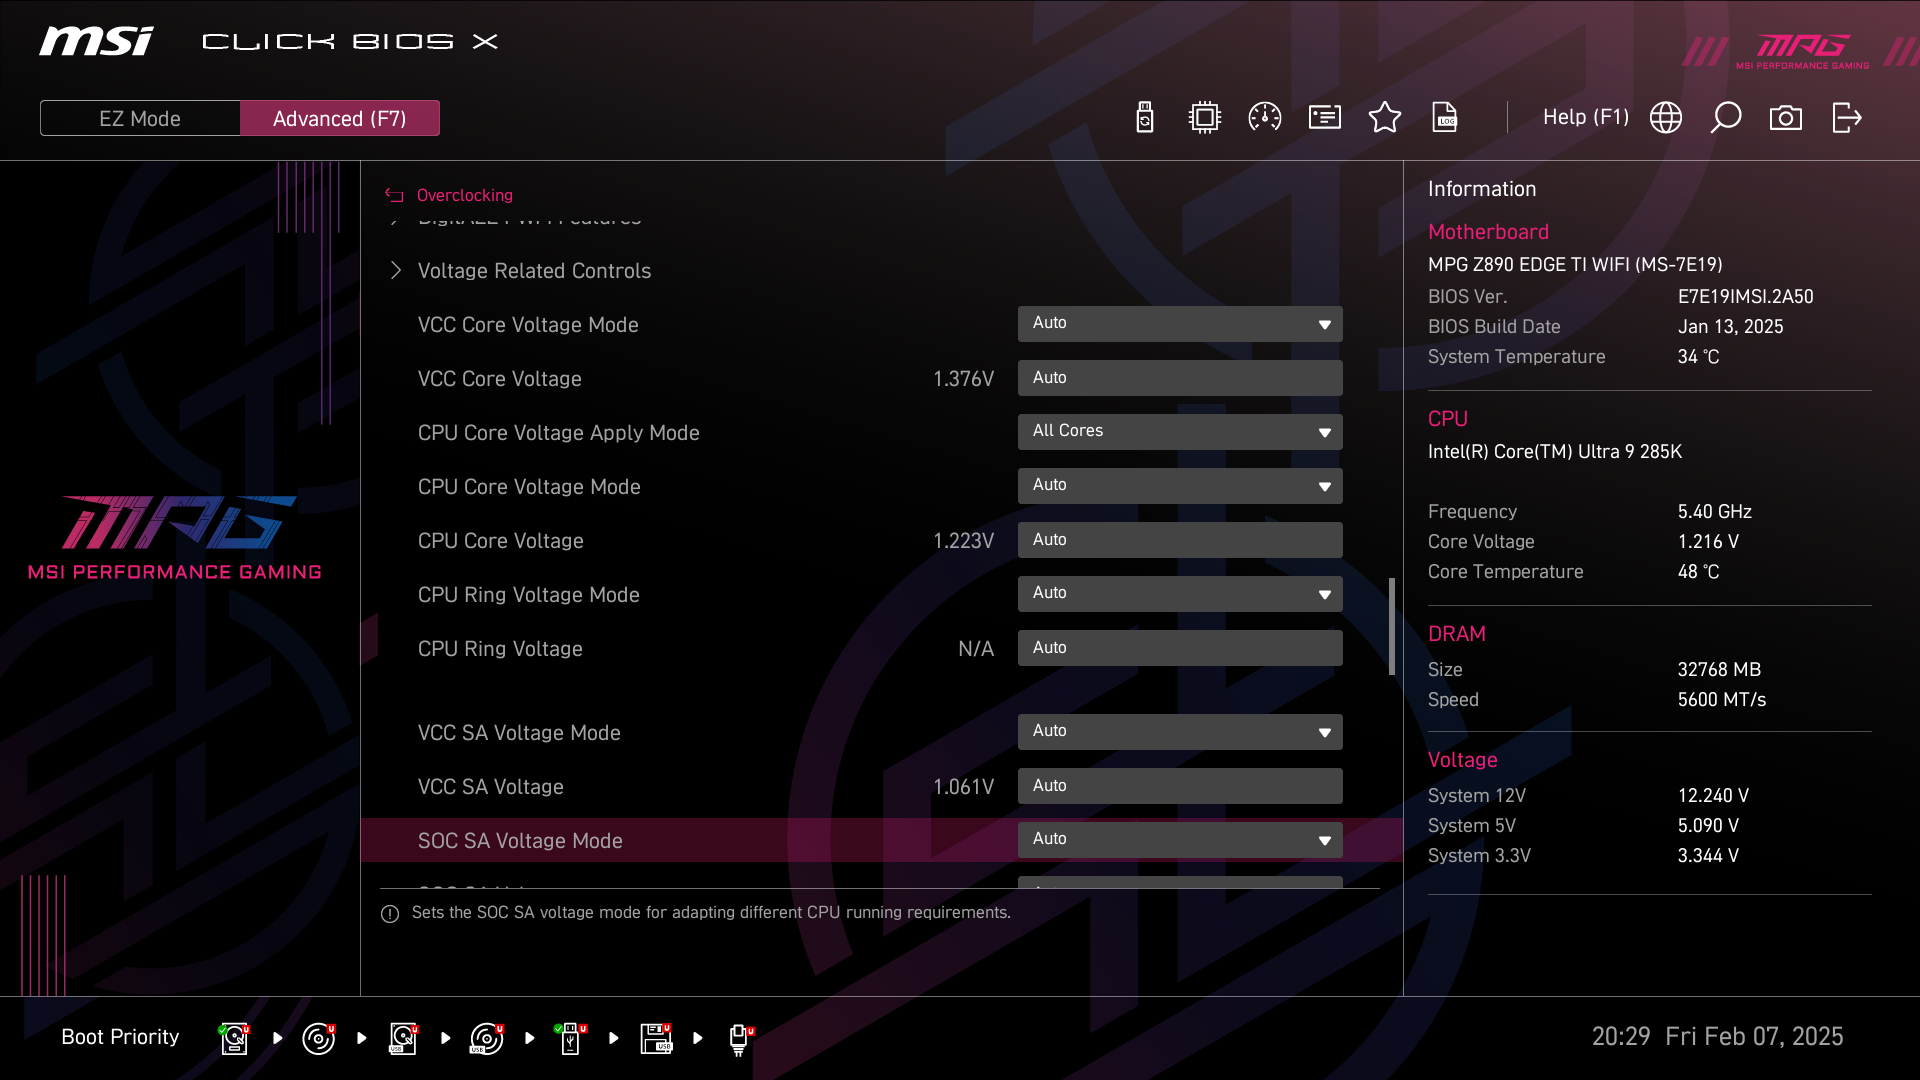Open the LOG file icon
The width and height of the screenshot is (1920, 1080).
click(1445, 118)
